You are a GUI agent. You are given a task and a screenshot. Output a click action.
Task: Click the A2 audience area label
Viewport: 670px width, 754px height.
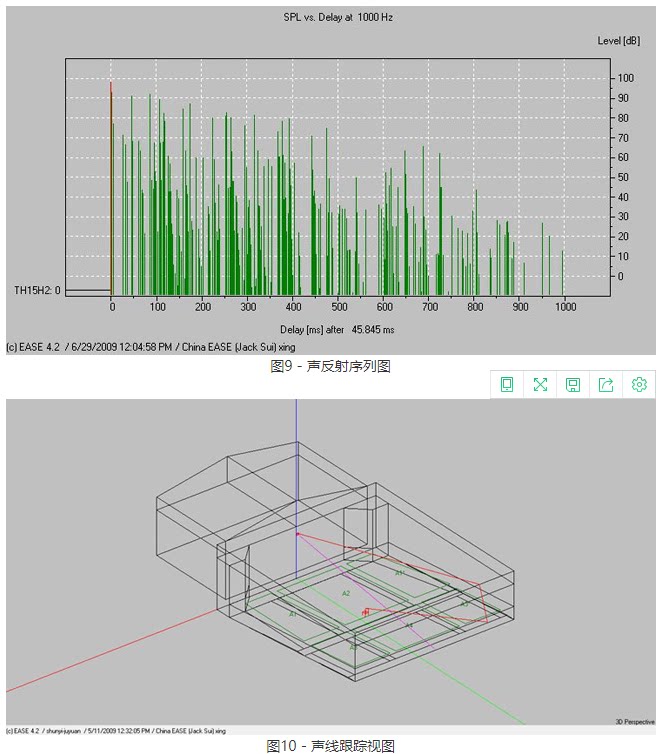click(x=346, y=593)
